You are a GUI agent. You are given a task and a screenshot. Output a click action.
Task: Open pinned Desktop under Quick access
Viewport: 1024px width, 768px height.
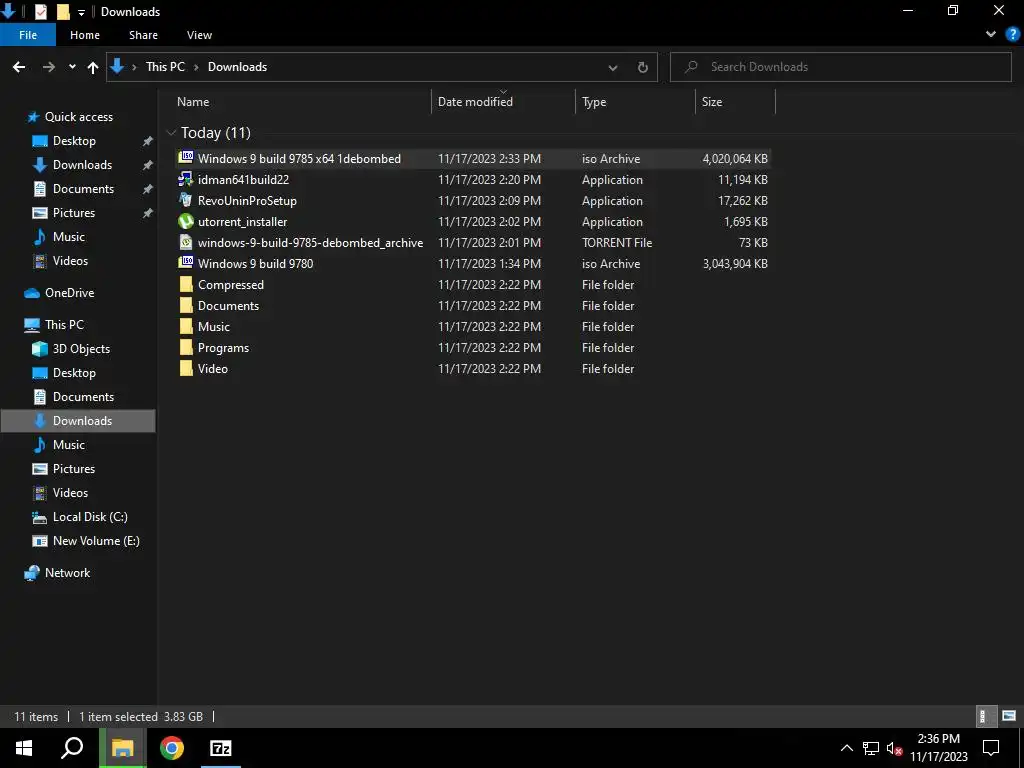(74, 140)
